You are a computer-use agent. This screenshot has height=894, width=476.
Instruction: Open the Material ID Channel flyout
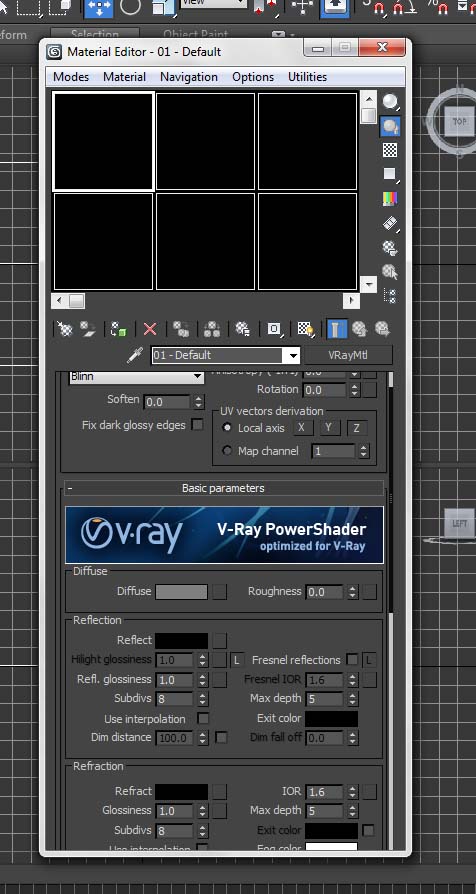tap(275, 329)
